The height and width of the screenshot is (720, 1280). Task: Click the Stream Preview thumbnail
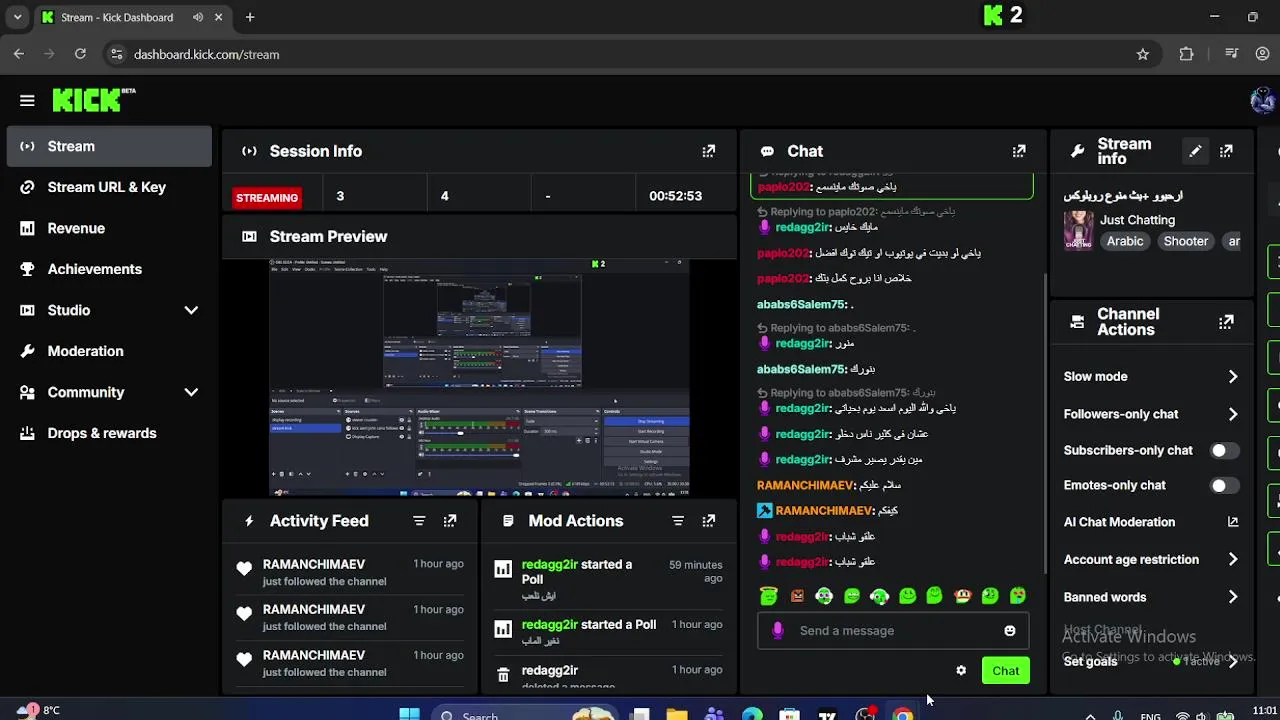pos(479,377)
